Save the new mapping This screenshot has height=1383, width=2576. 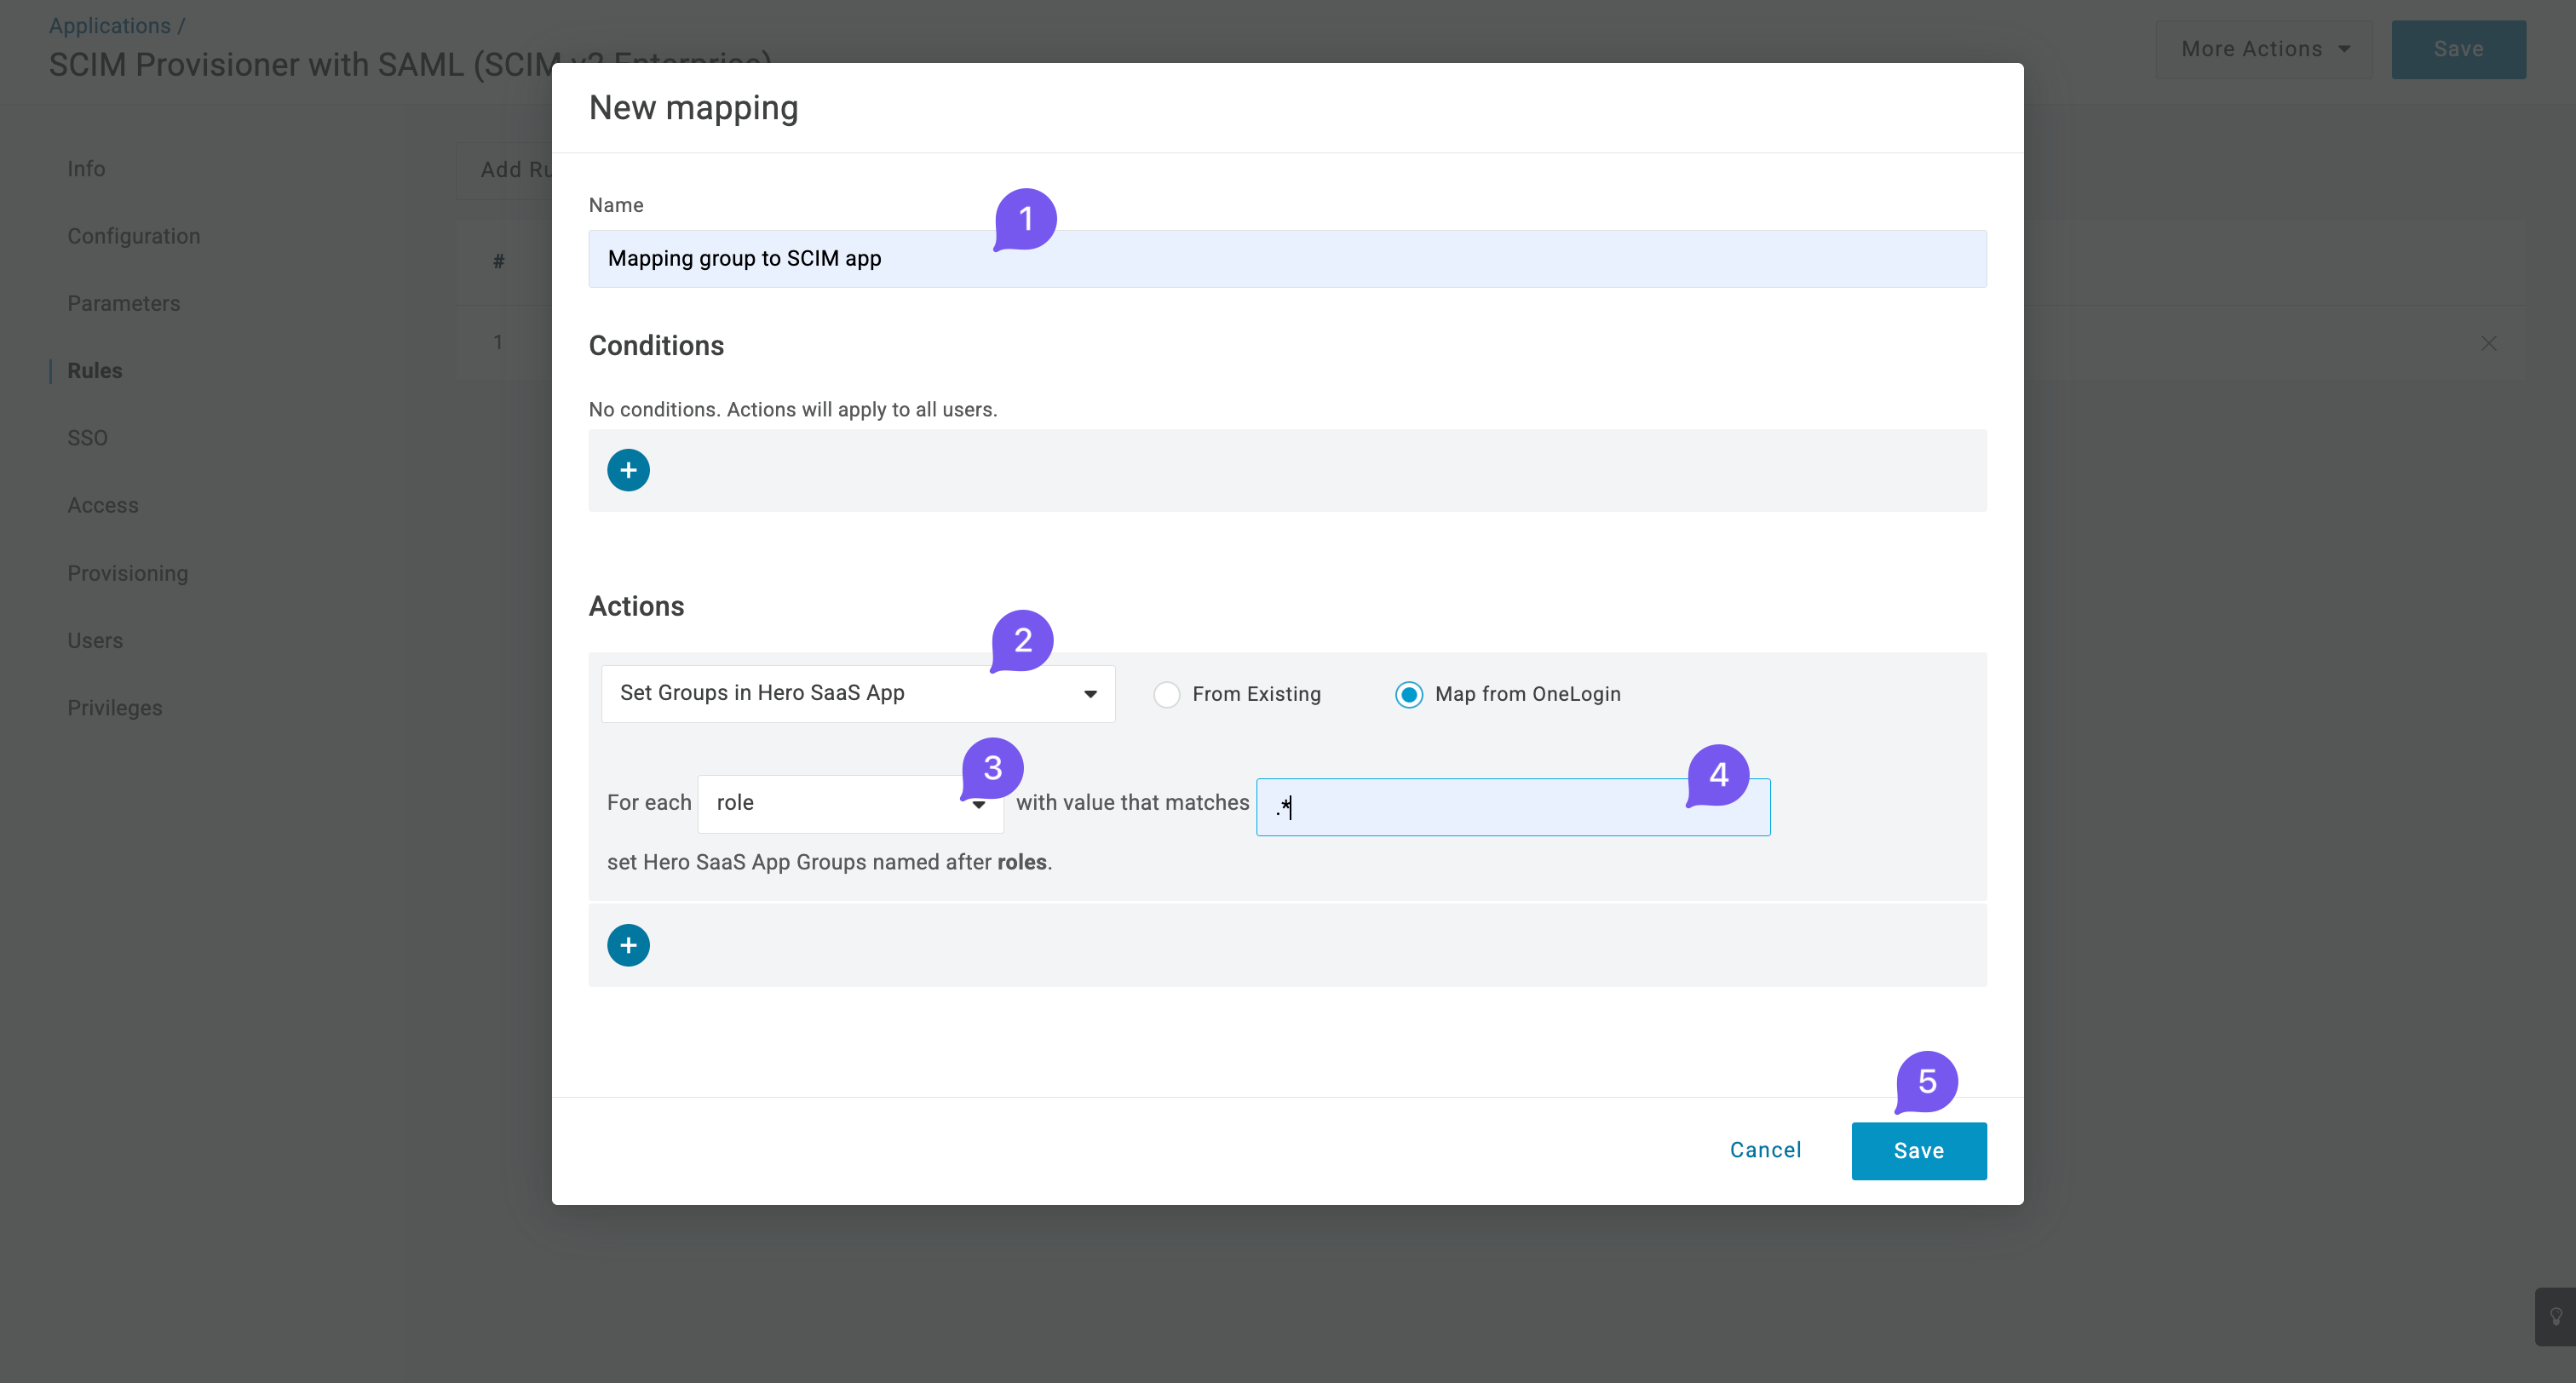pos(1918,1150)
